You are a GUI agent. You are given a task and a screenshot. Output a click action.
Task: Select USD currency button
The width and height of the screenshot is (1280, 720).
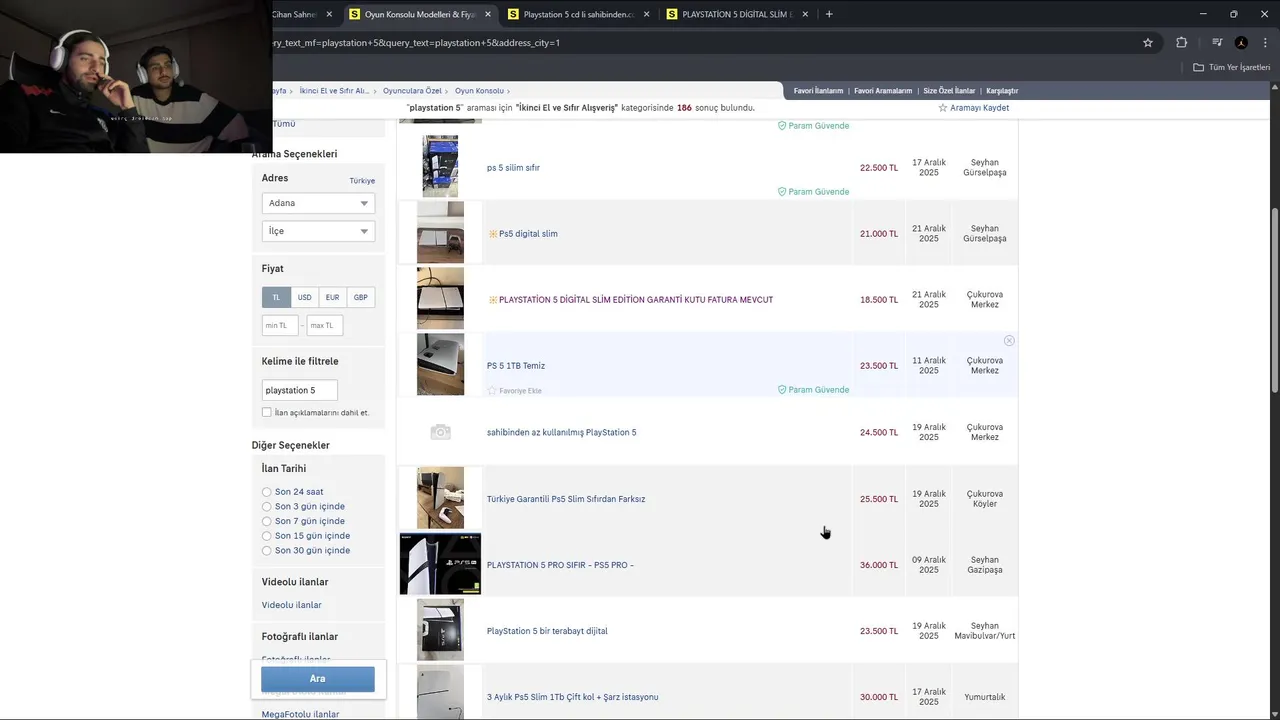pyautogui.click(x=304, y=297)
